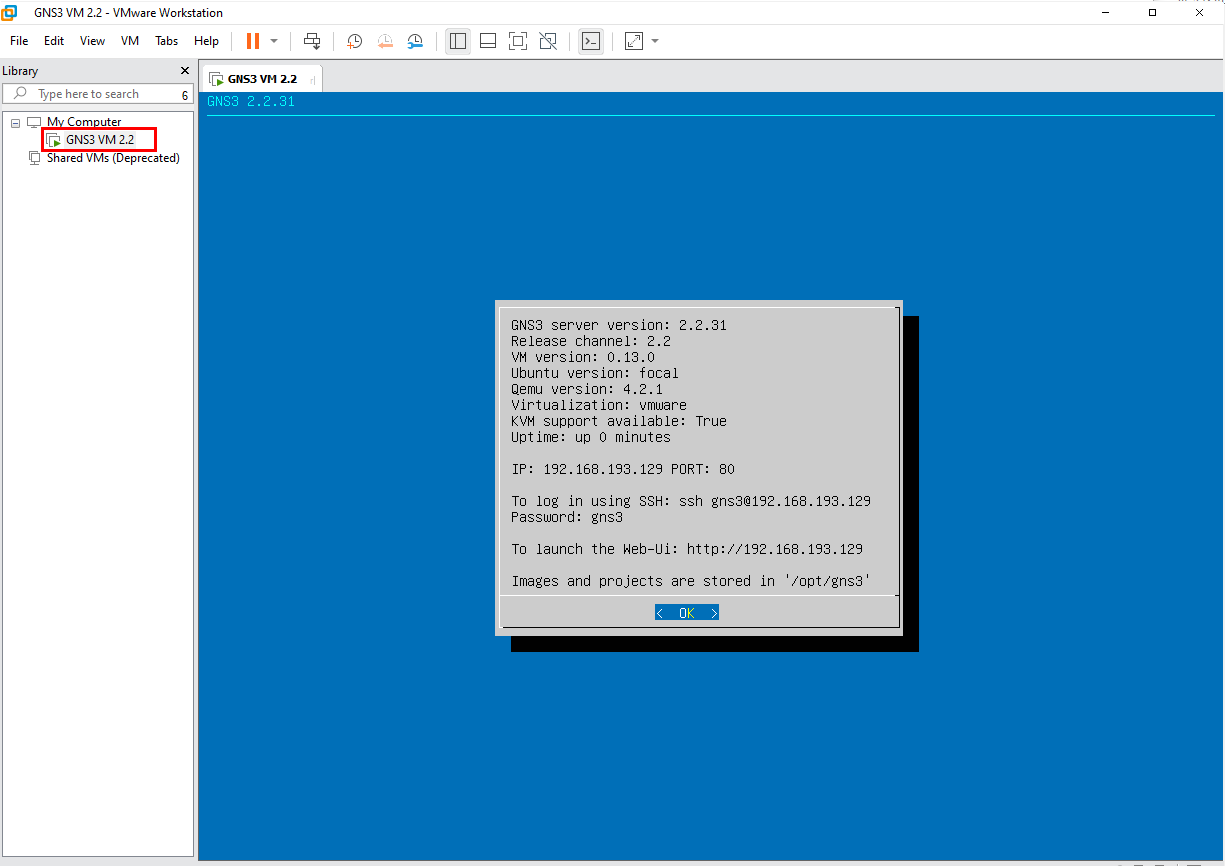The image size is (1225, 866).
Task: Click the 'Password: gns3' line
Action: pos(567,517)
